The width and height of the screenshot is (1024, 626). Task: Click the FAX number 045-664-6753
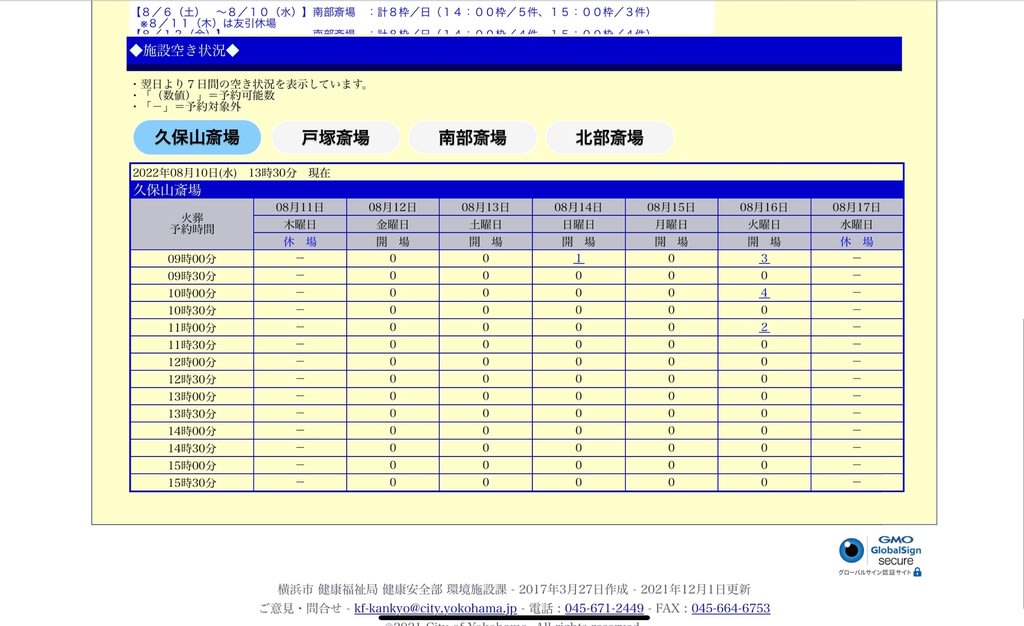731,608
